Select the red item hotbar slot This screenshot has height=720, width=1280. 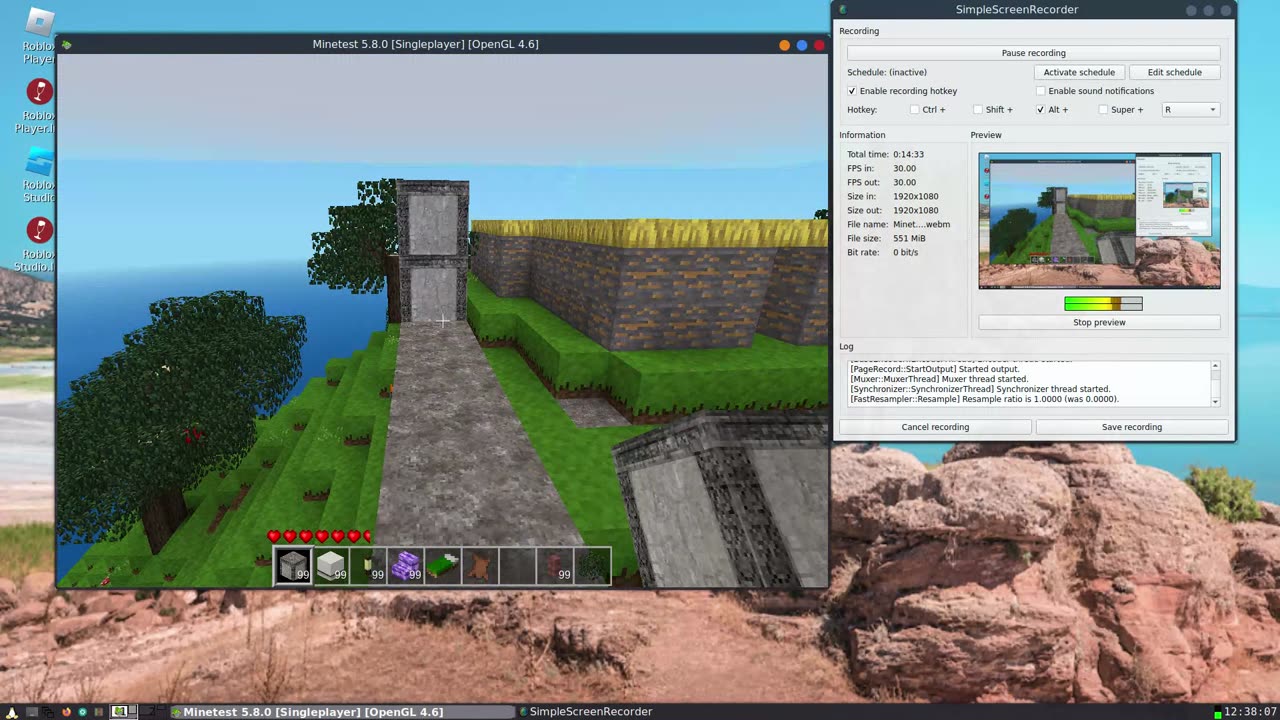(x=554, y=566)
